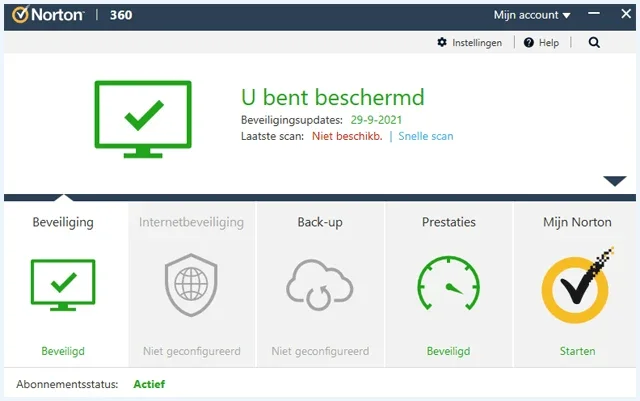Viewport: 640px width, 401px height.
Task: Click the Internetbeveiliging globe shield icon
Action: coord(192,282)
